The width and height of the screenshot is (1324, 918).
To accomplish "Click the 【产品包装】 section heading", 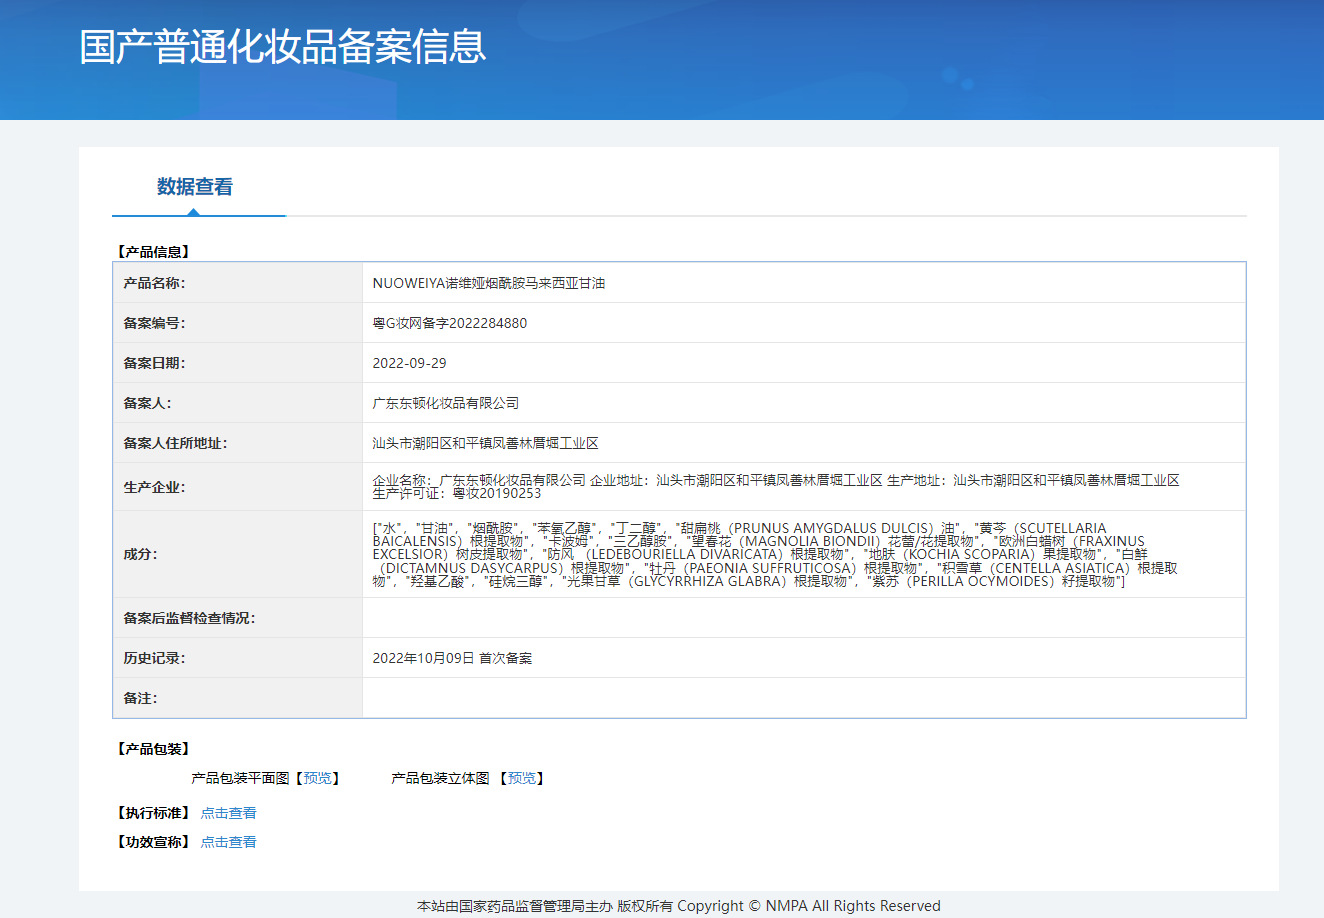I will point(153,749).
